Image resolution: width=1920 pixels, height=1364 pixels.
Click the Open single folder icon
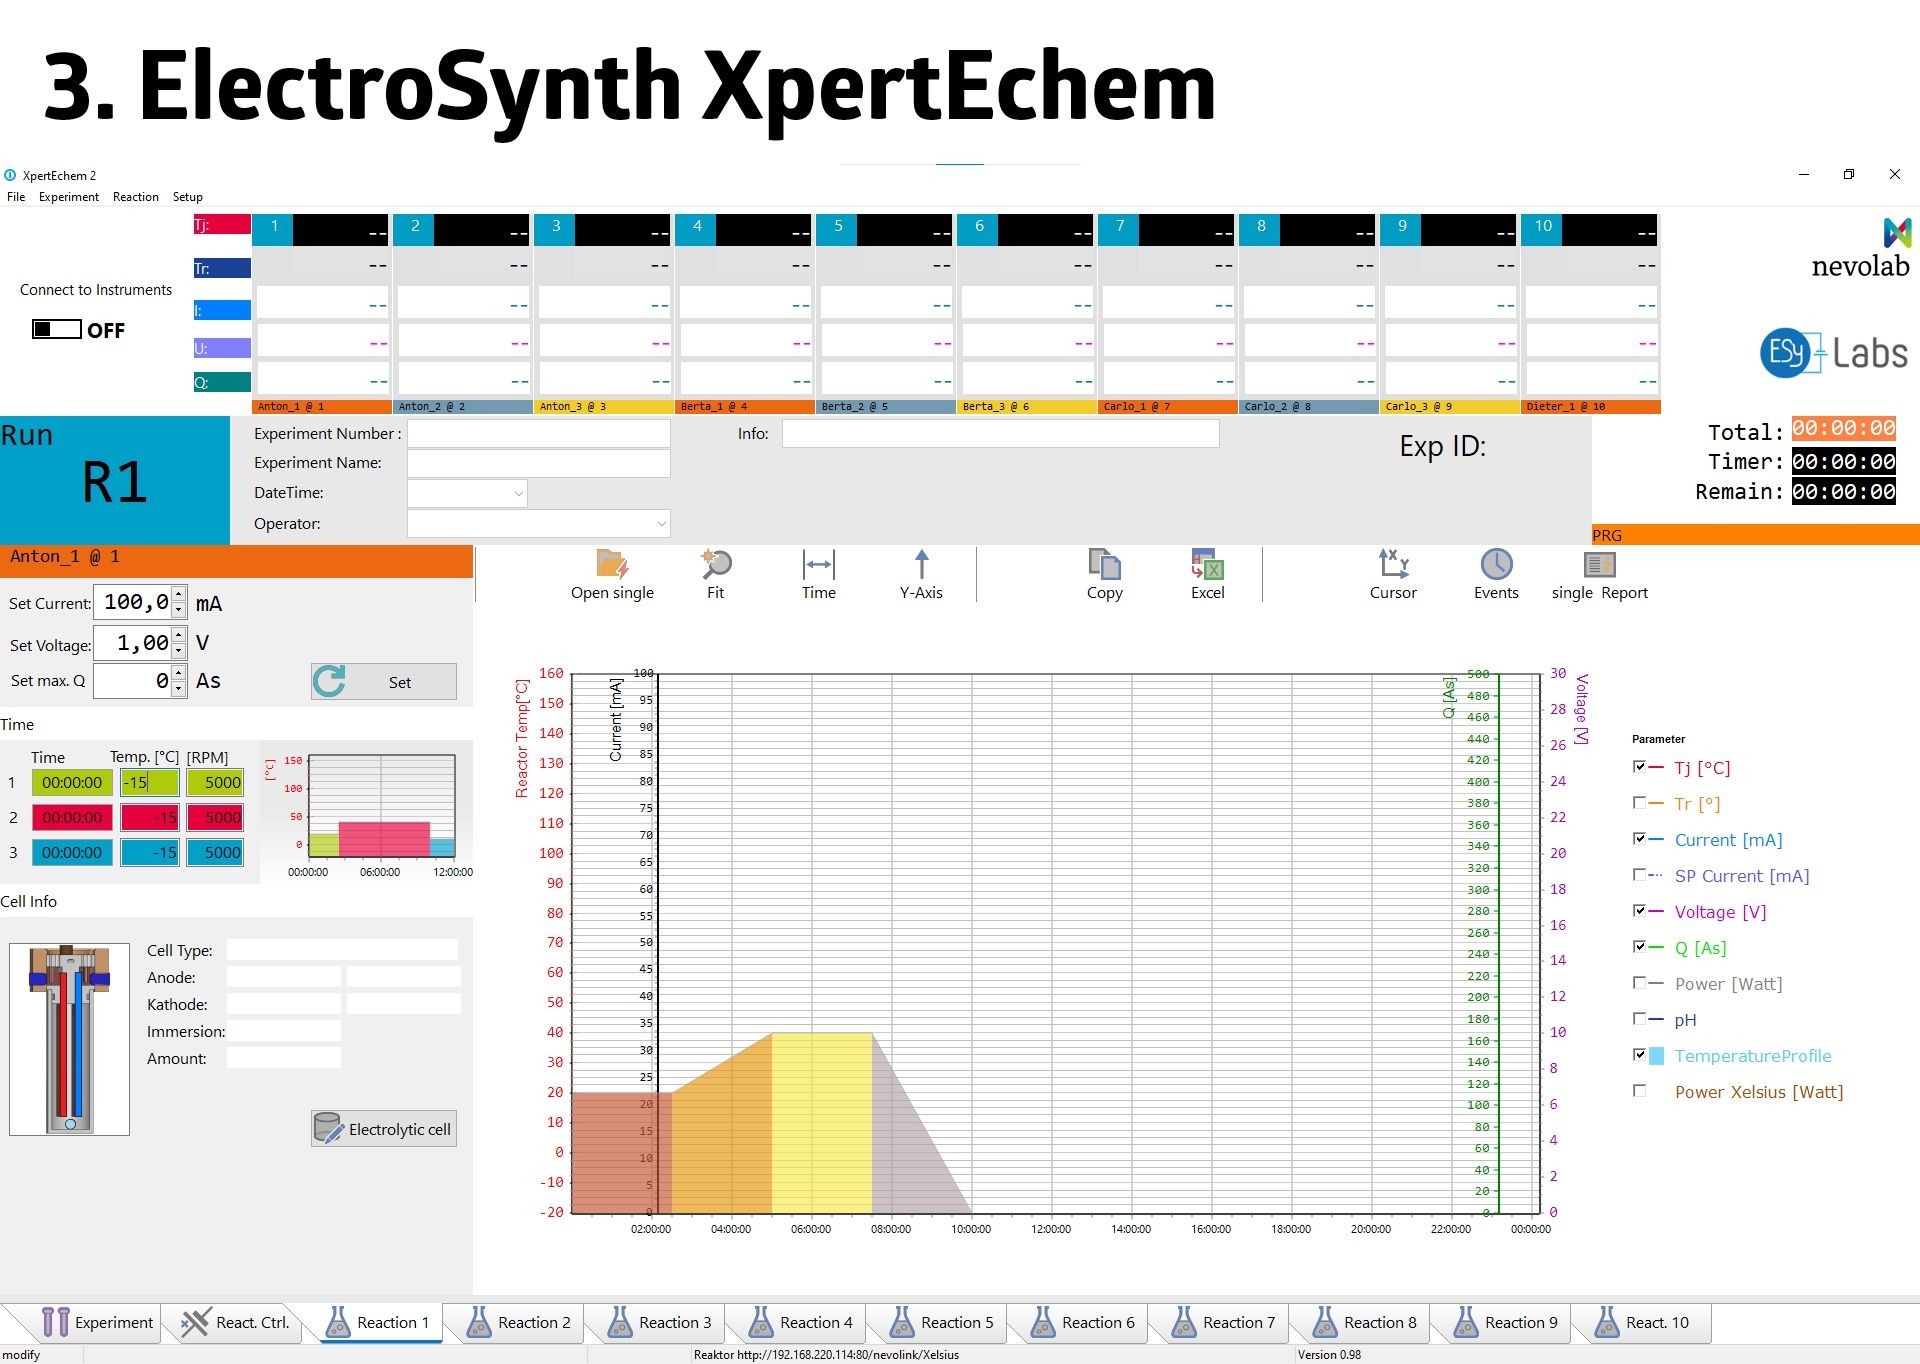point(612,564)
